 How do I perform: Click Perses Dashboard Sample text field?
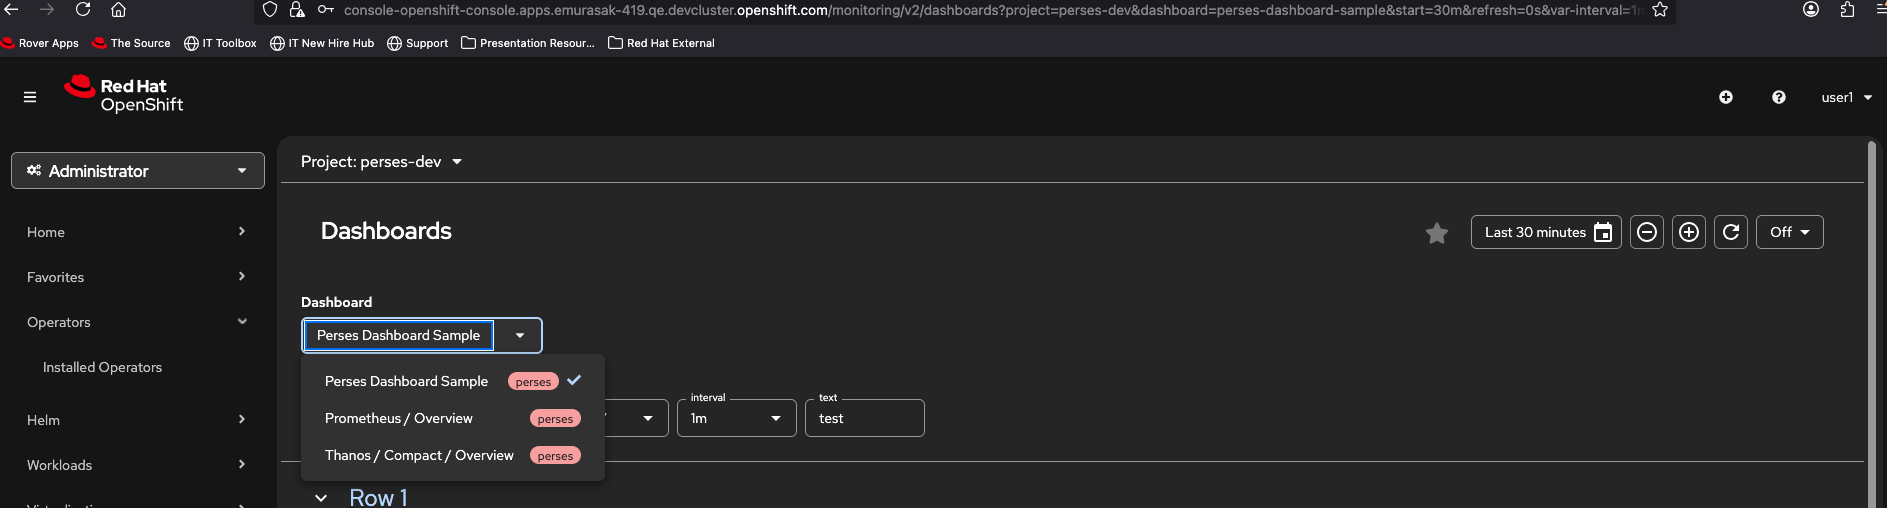[398, 335]
